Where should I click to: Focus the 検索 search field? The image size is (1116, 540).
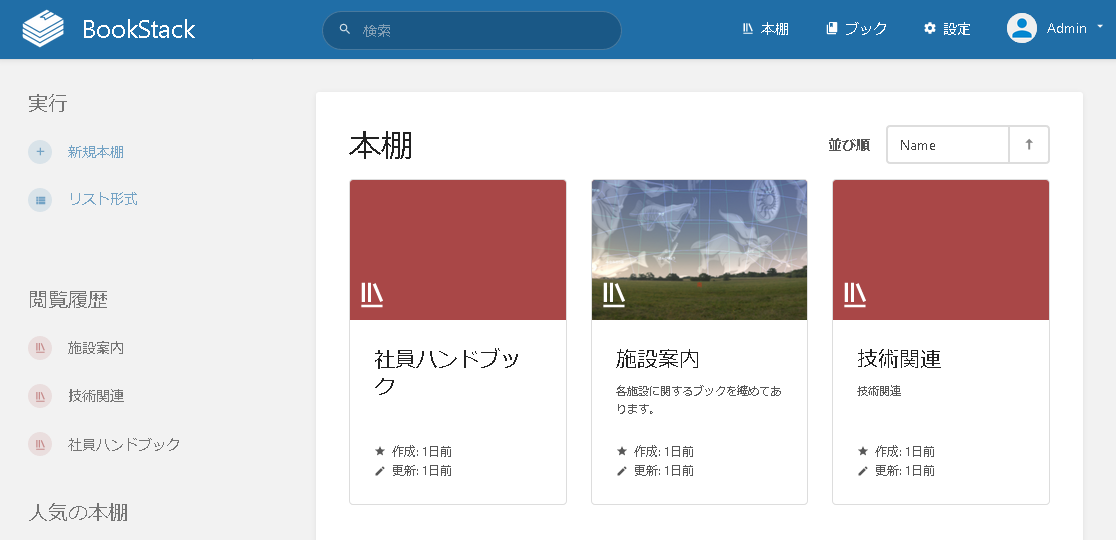click(472, 31)
